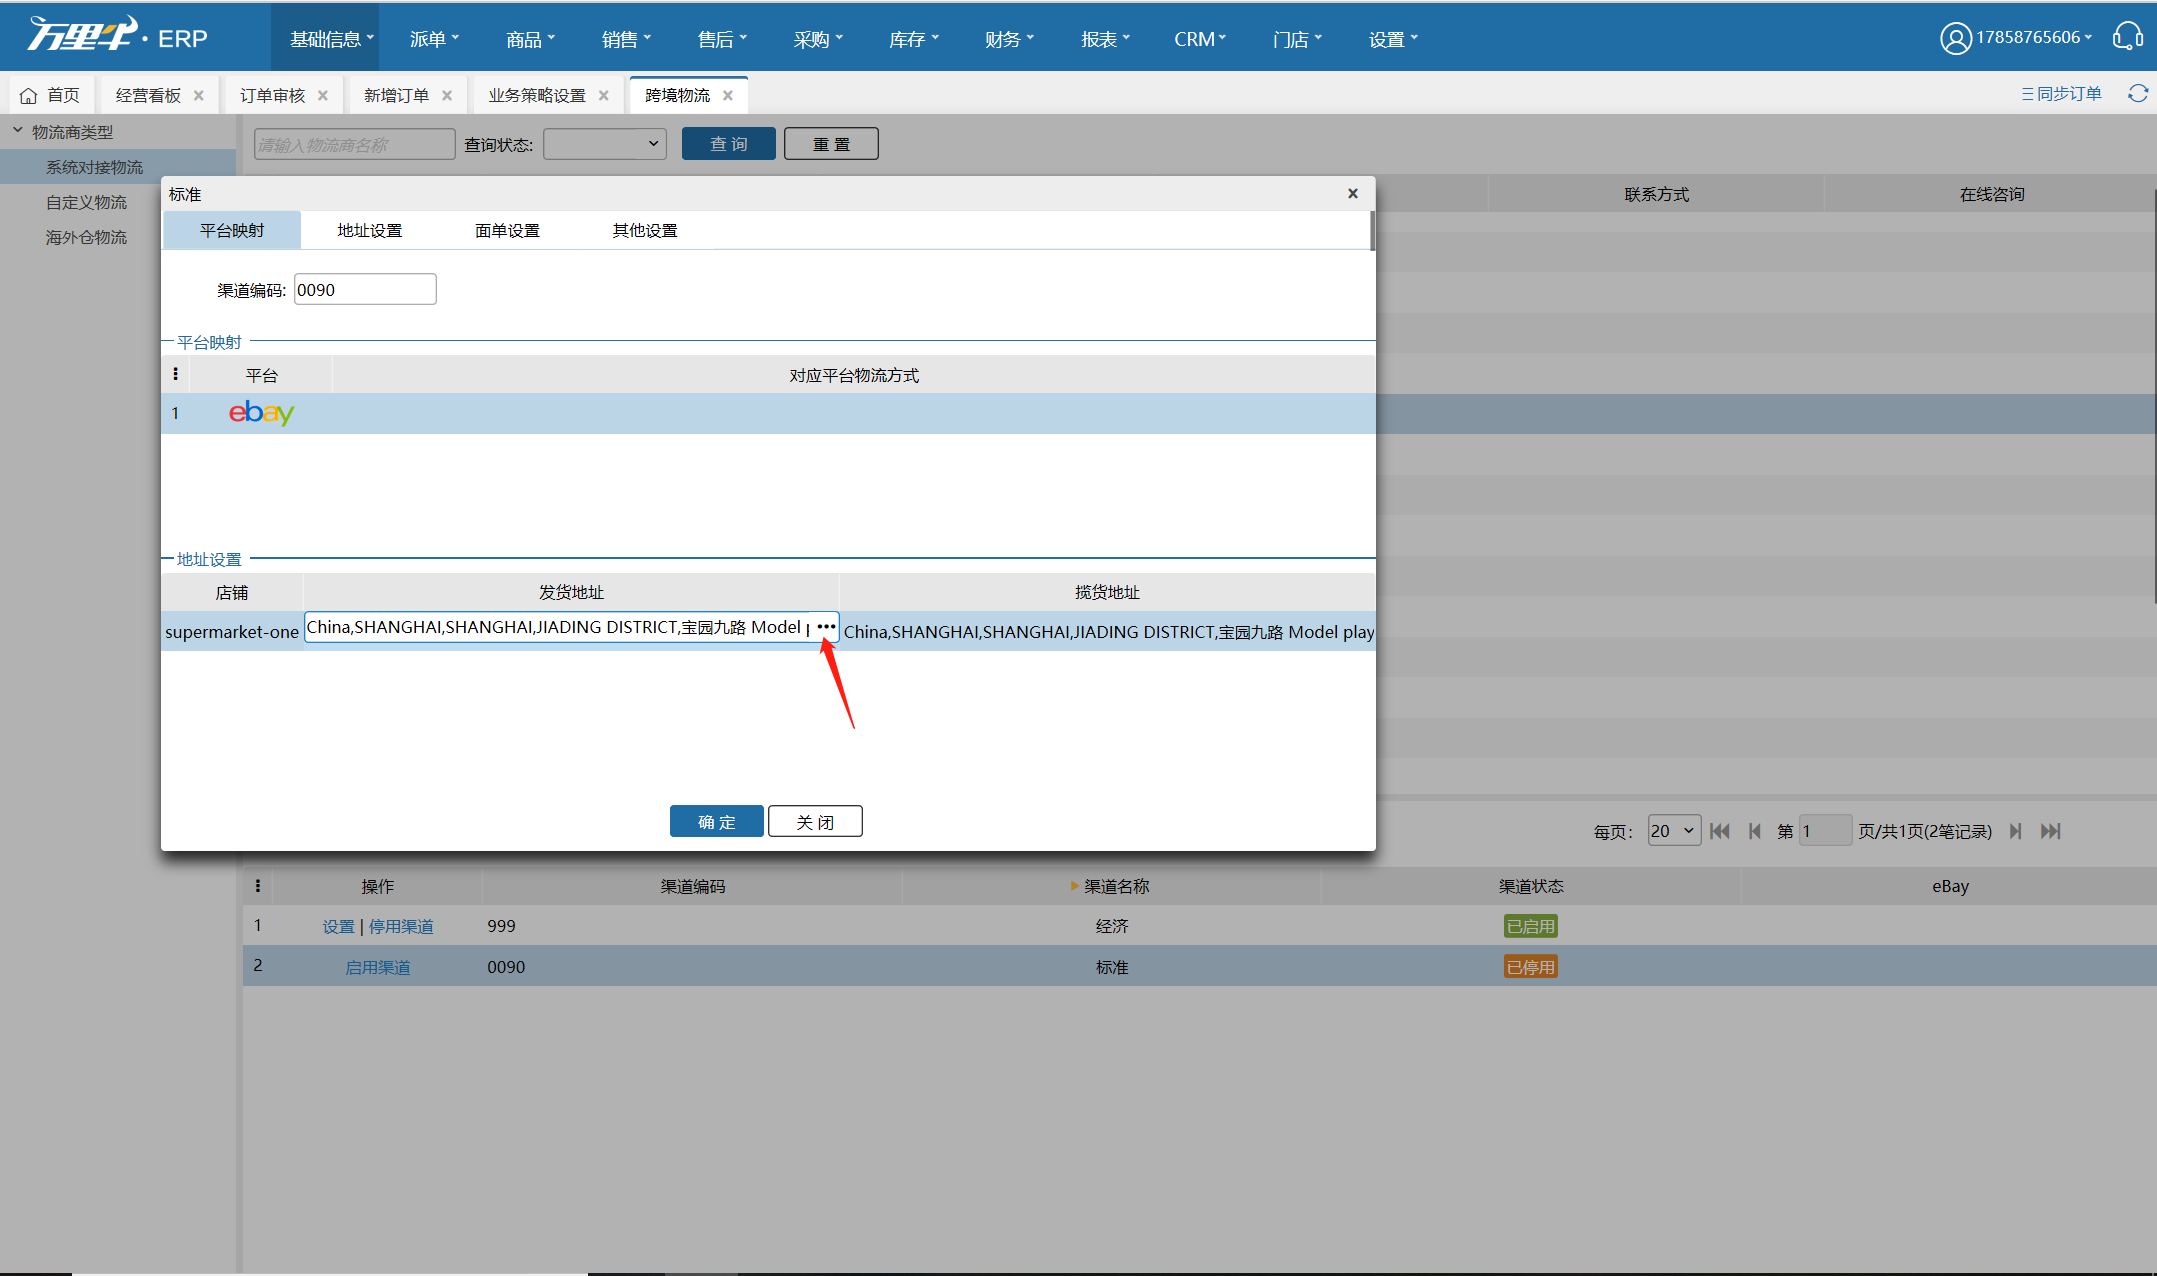Click the ellipsis button in 发货地址 field
Image resolution: width=2157 pixels, height=1276 pixels.
tap(826, 627)
